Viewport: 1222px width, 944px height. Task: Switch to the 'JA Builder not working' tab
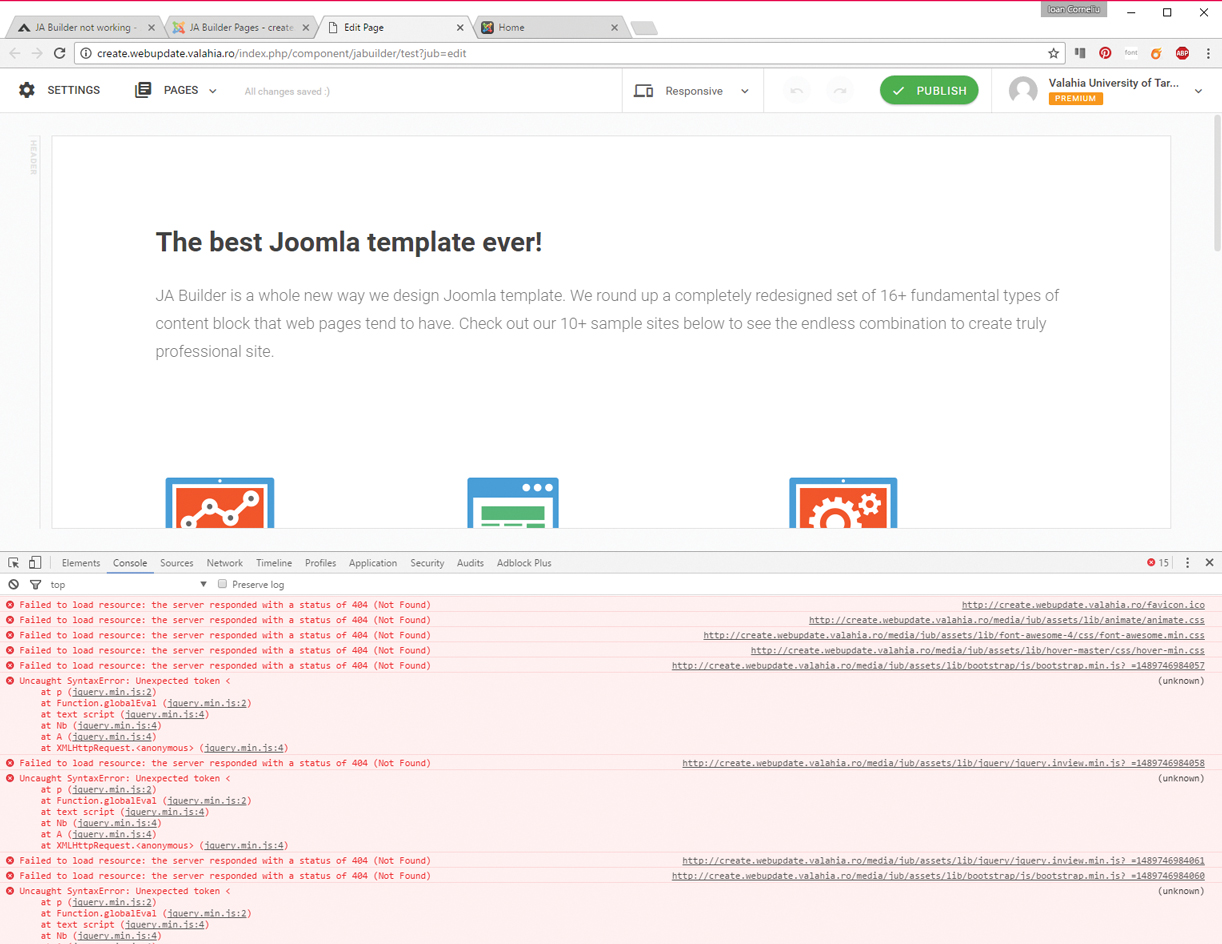click(86, 28)
